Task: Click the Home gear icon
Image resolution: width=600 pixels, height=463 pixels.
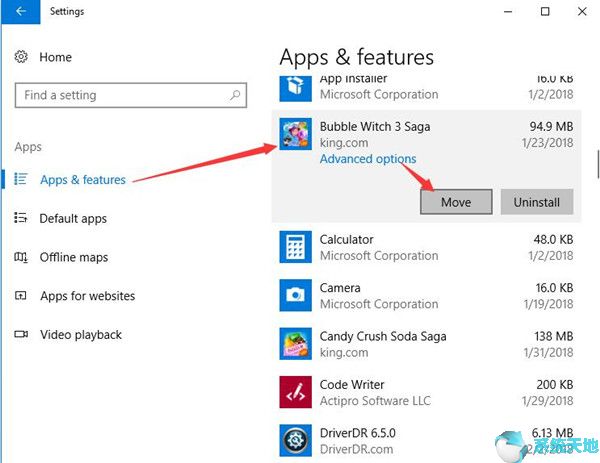Action: point(22,57)
